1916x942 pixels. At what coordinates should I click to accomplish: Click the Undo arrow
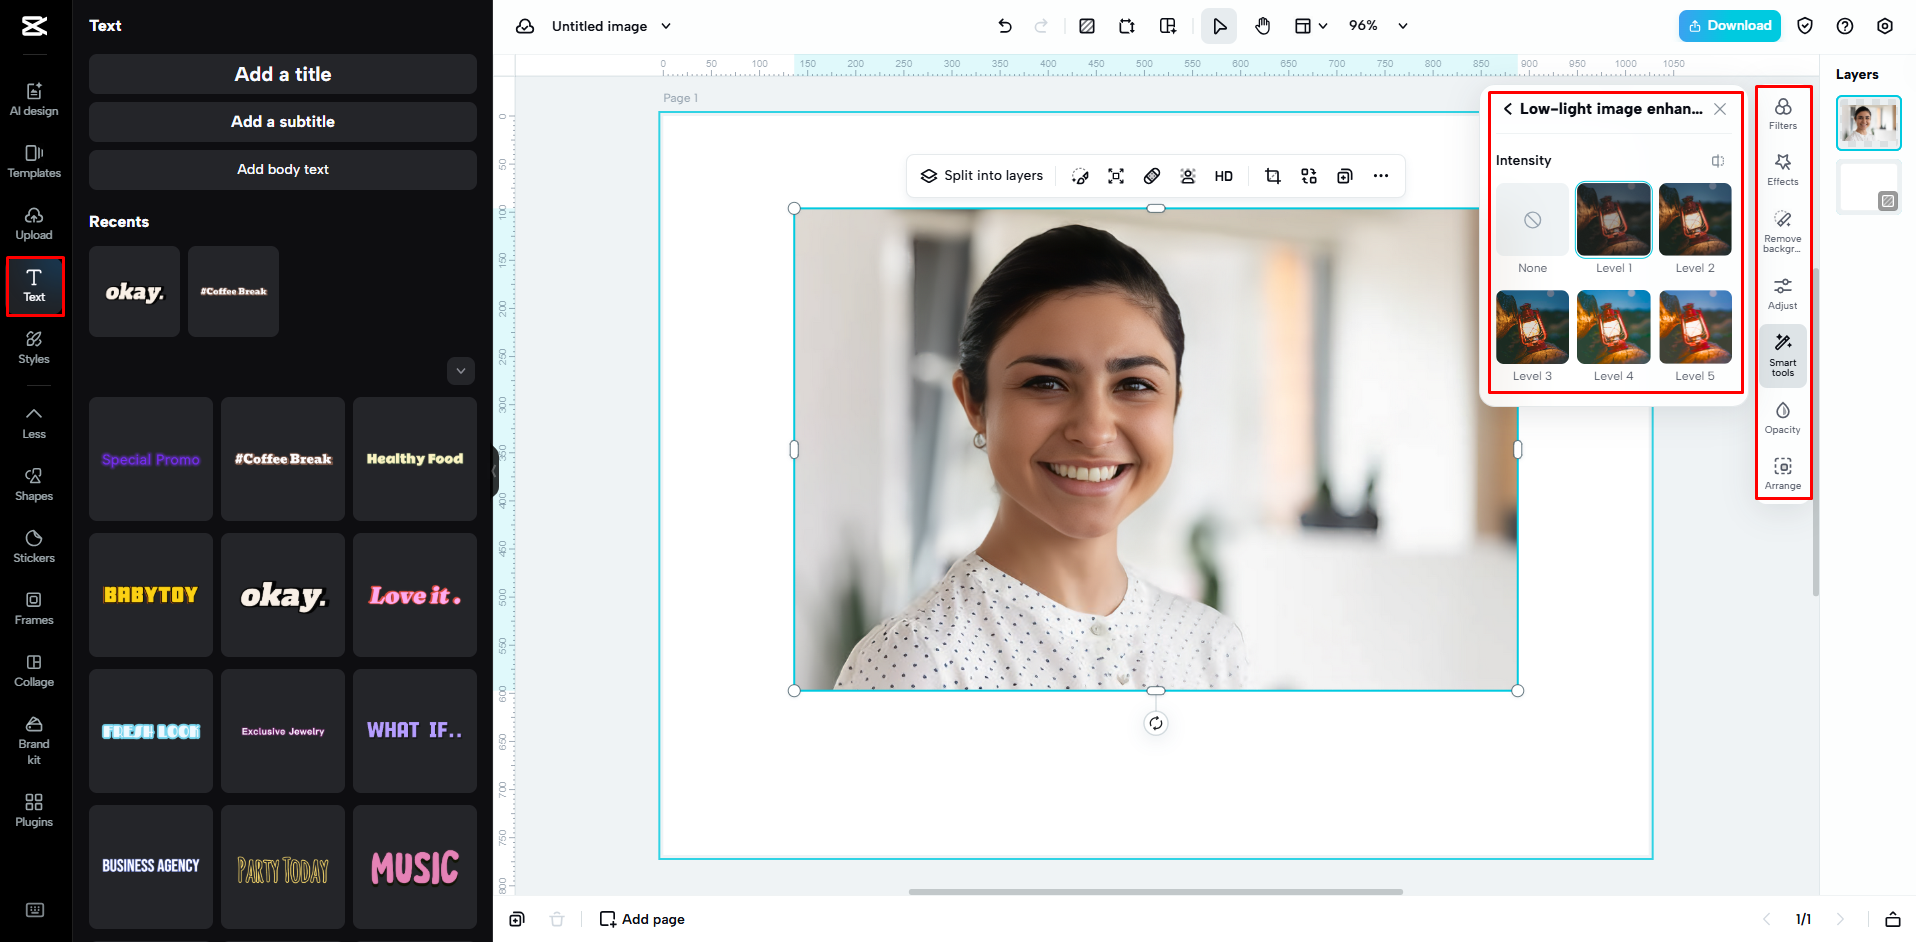pyautogui.click(x=1005, y=26)
